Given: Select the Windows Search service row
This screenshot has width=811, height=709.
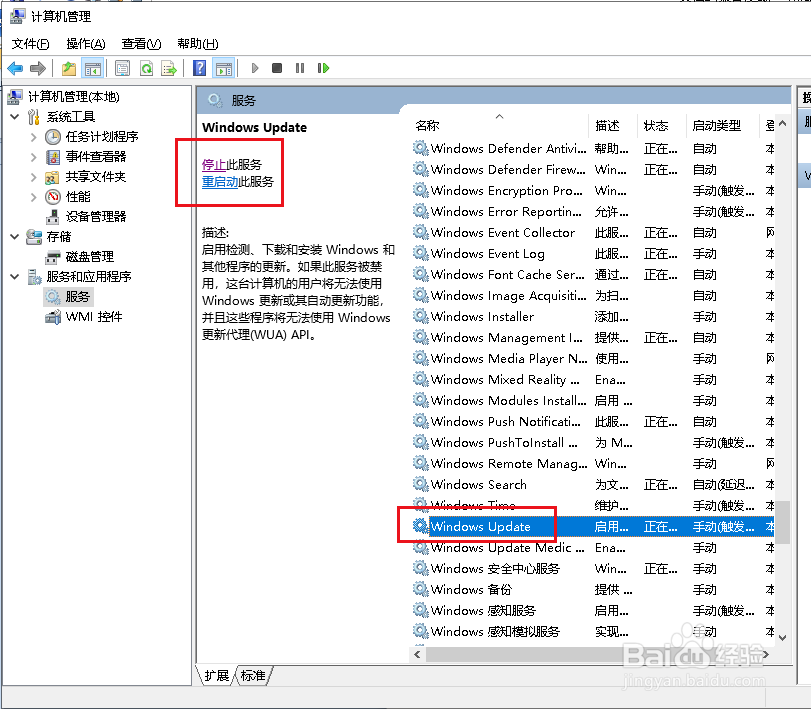Looking at the screenshot, I should pyautogui.click(x=593, y=485).
